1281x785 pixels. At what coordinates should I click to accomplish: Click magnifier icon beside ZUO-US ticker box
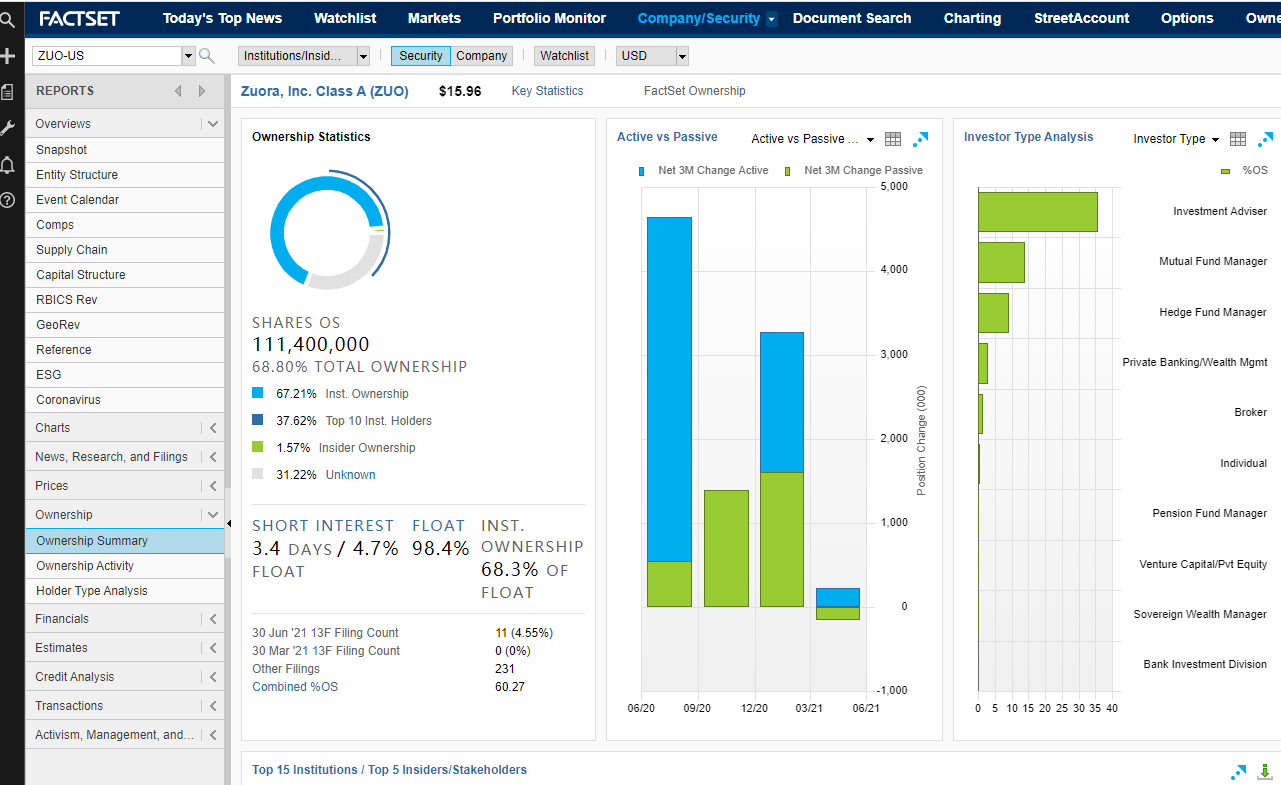[x=207, y=56]
